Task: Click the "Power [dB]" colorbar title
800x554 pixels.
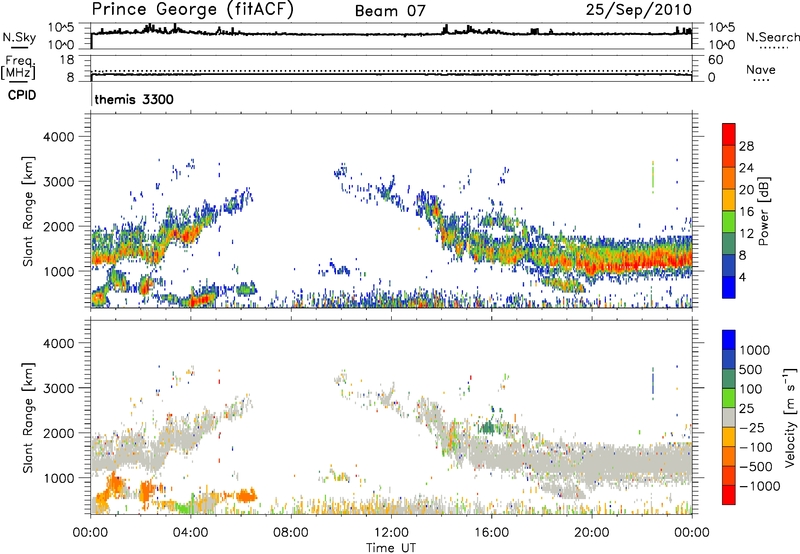Action: (763, 211)
